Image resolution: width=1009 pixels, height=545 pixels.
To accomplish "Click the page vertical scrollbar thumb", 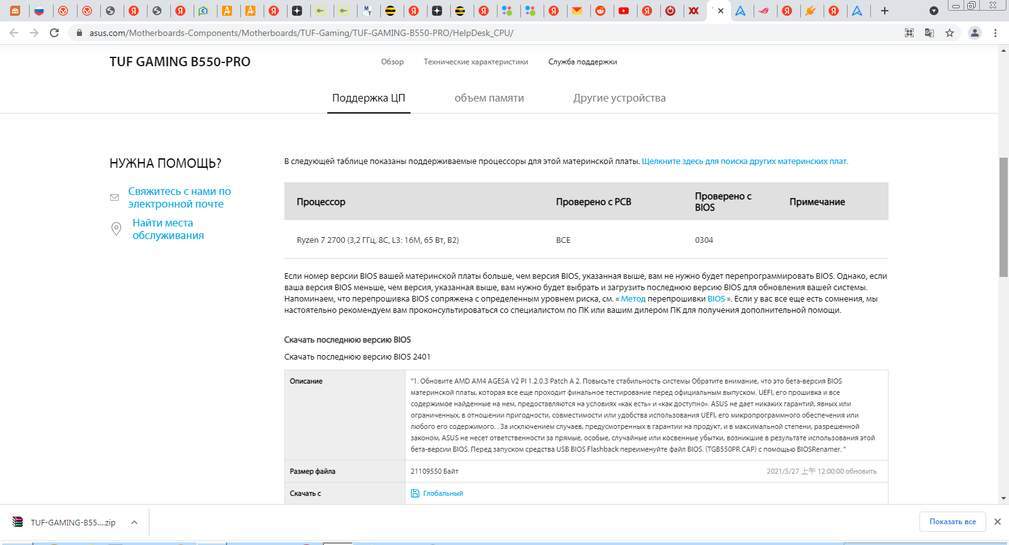I will [1003, 217].
